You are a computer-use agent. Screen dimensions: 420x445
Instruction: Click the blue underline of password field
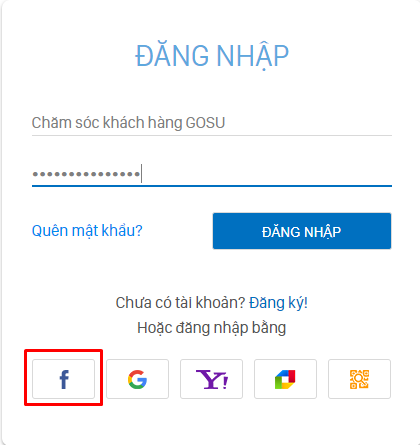tap(212, 186)
